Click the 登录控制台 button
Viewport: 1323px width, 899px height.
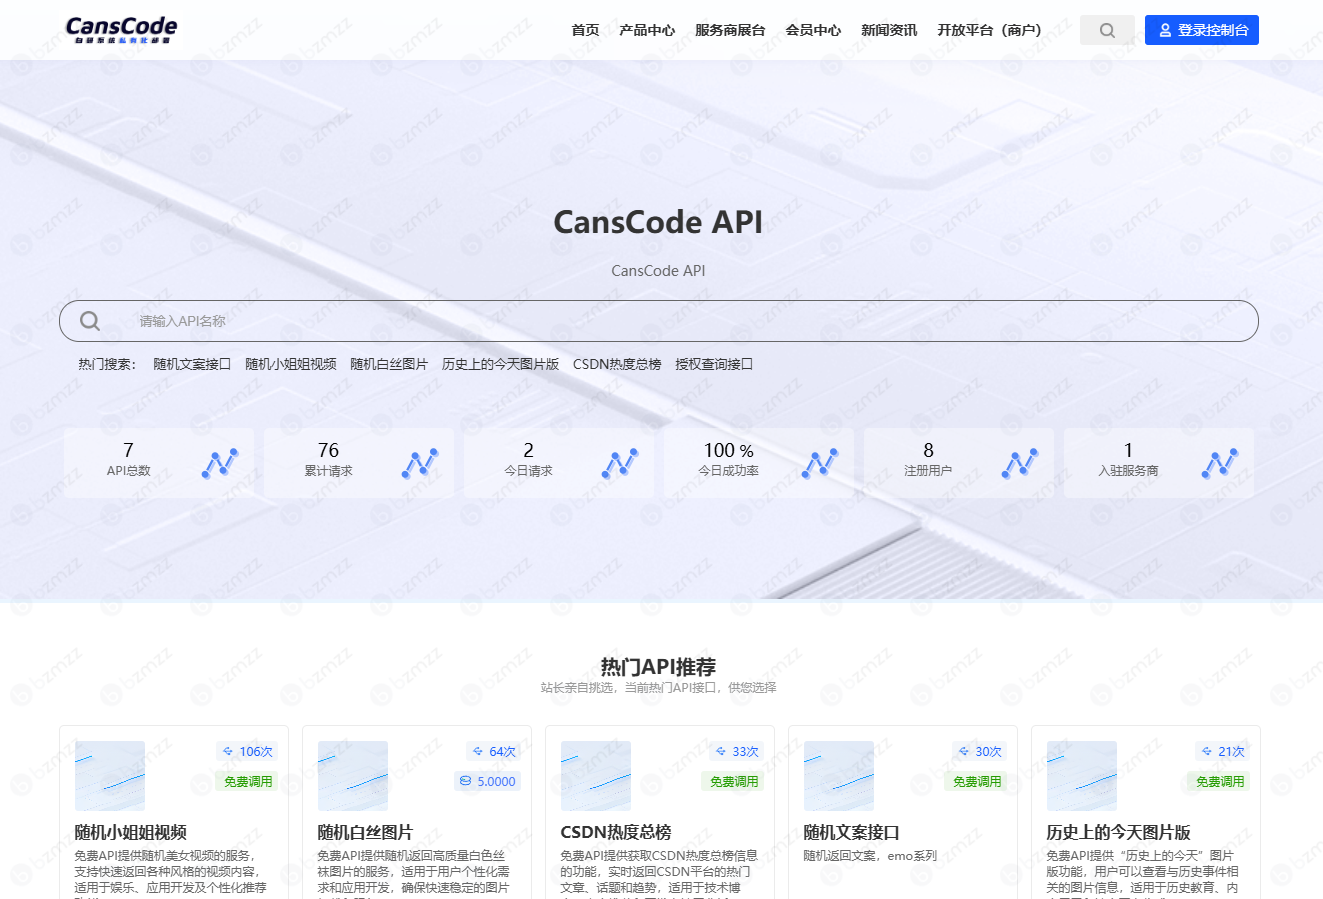click(x=1202, y=30)
